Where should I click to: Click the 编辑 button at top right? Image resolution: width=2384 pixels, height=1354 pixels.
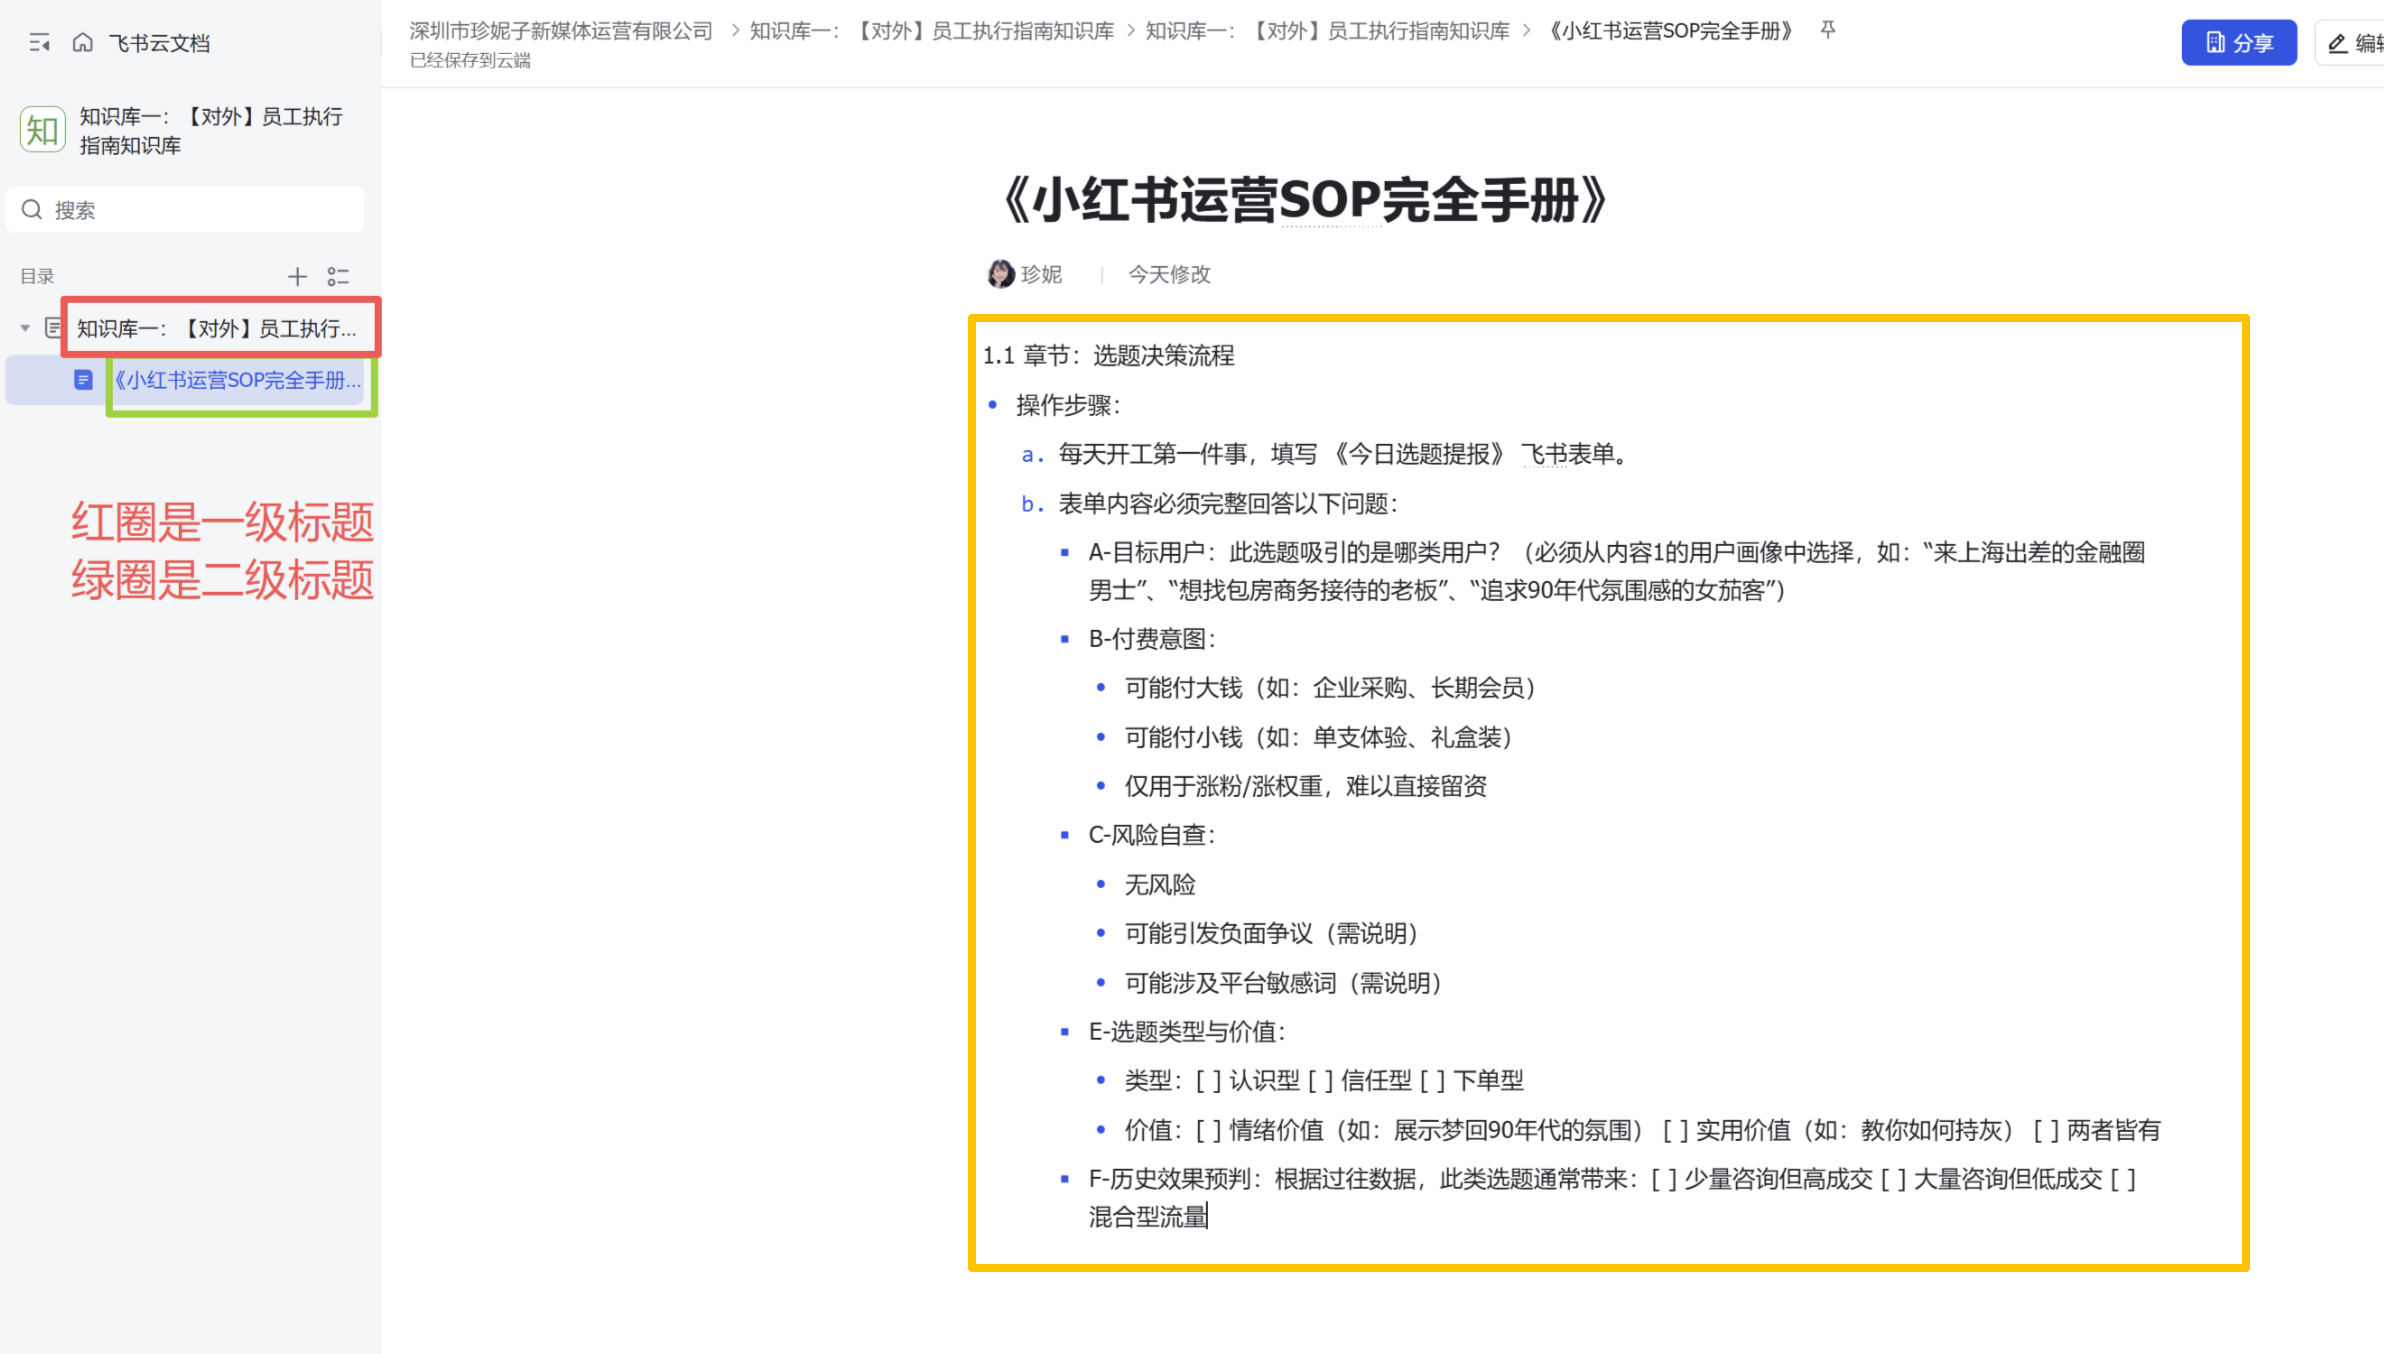(x=2354, y=43)
